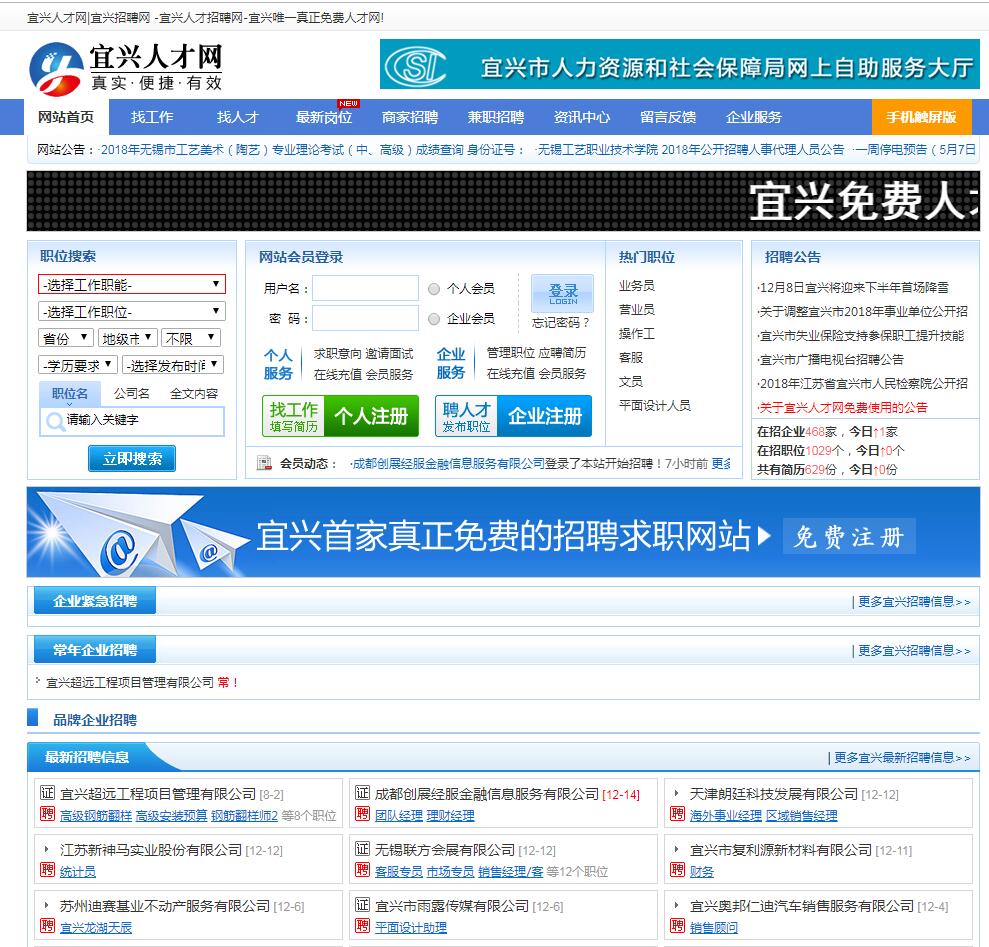Viewport: 989px width, 947px height.
Task: Open the 不限 district dropdown
Action: pos(190,339)
